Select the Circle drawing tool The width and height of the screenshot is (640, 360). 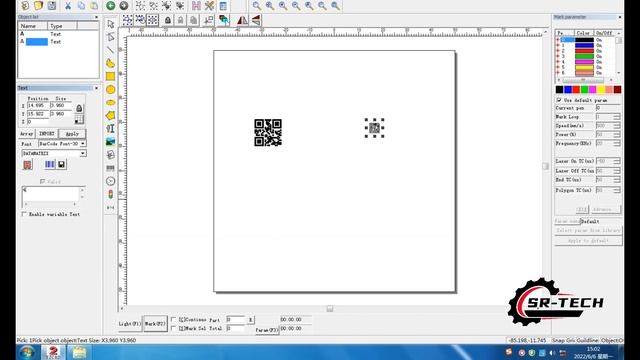(110, 89)
